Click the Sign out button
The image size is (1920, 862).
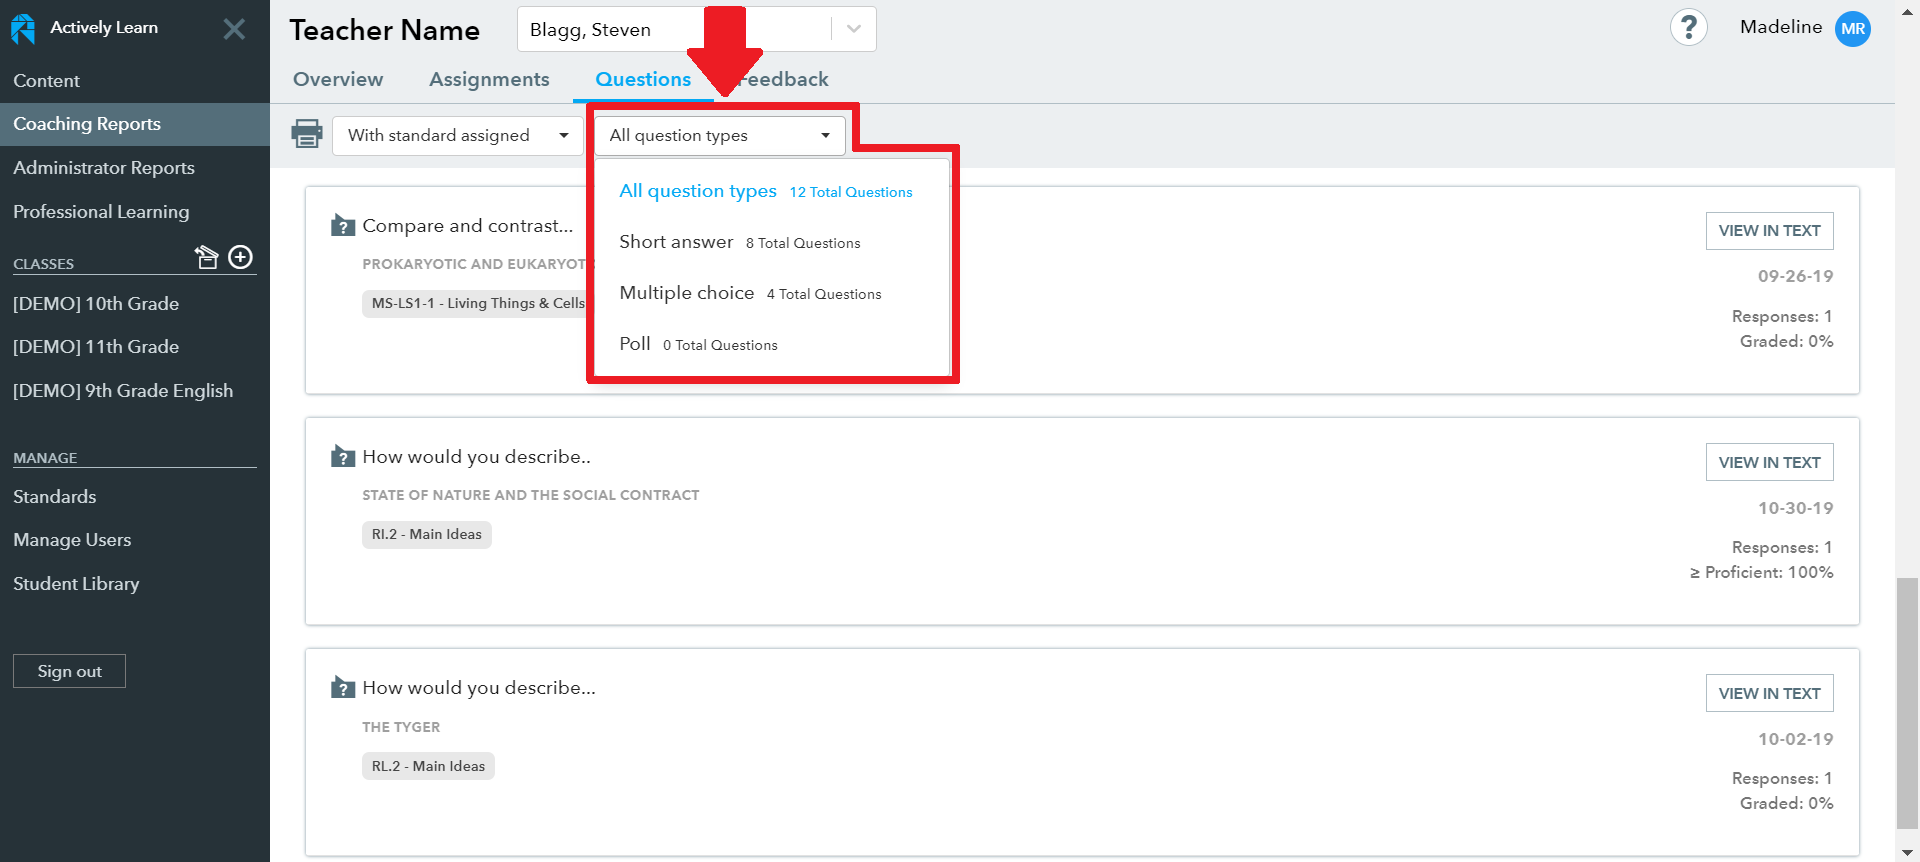point(69,671)
